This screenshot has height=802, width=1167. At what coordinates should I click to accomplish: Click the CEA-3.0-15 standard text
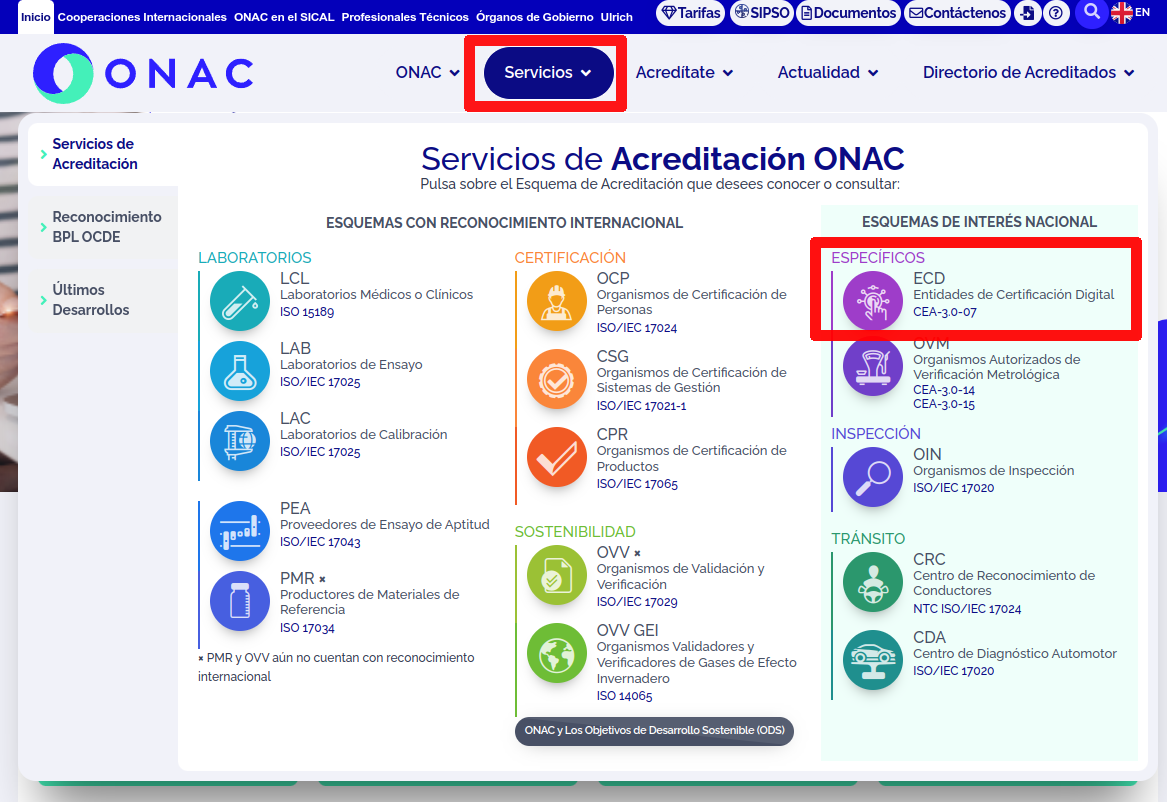944,405
